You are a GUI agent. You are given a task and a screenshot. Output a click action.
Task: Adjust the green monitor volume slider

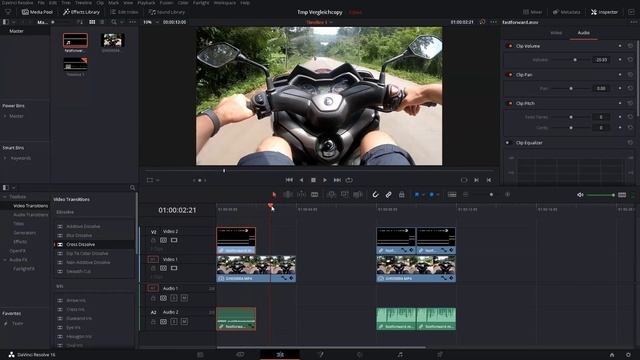(600, 195)
